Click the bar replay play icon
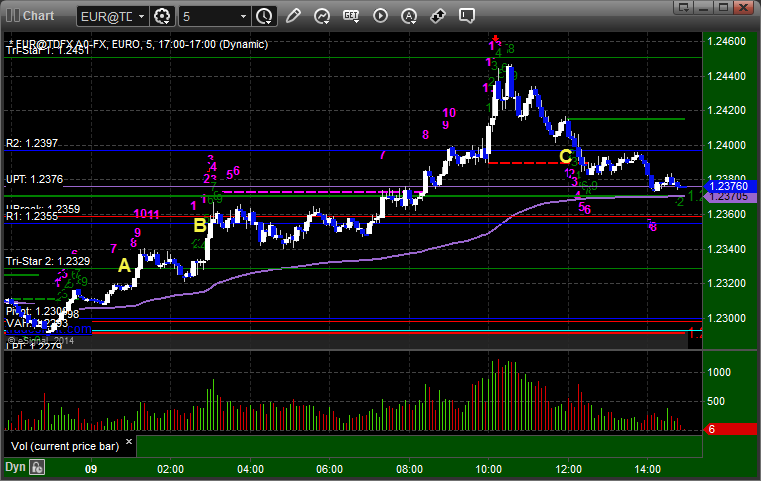The image size is (761, 481). point(380,16)
